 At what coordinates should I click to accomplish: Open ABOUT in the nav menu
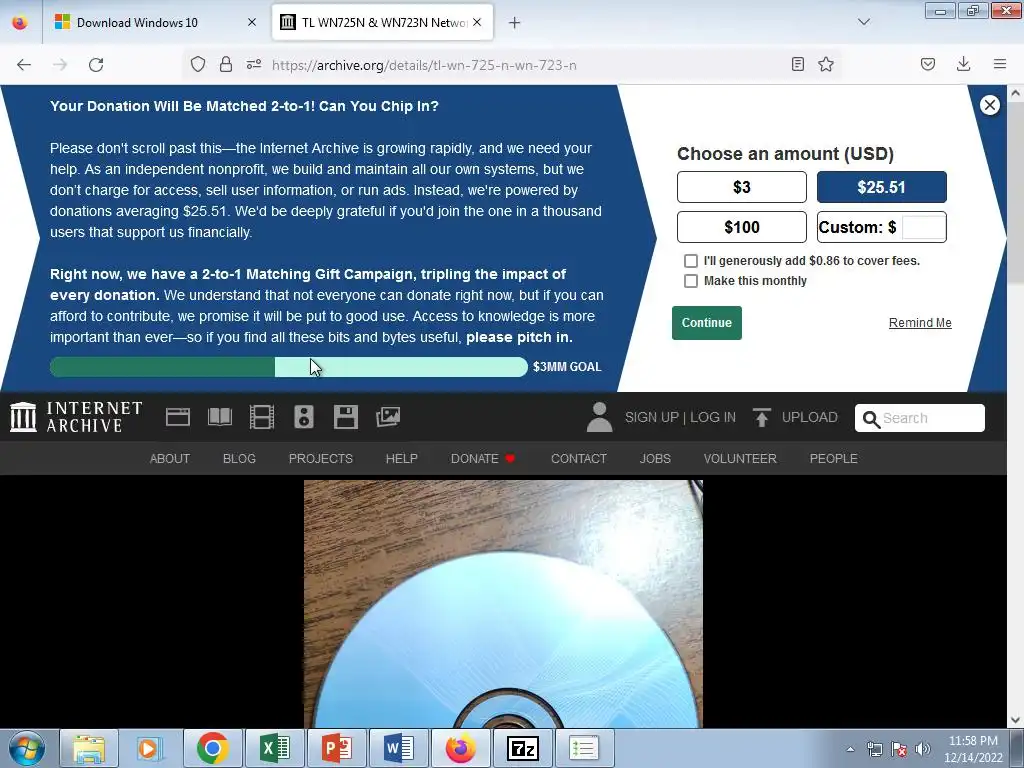[170, 458]
